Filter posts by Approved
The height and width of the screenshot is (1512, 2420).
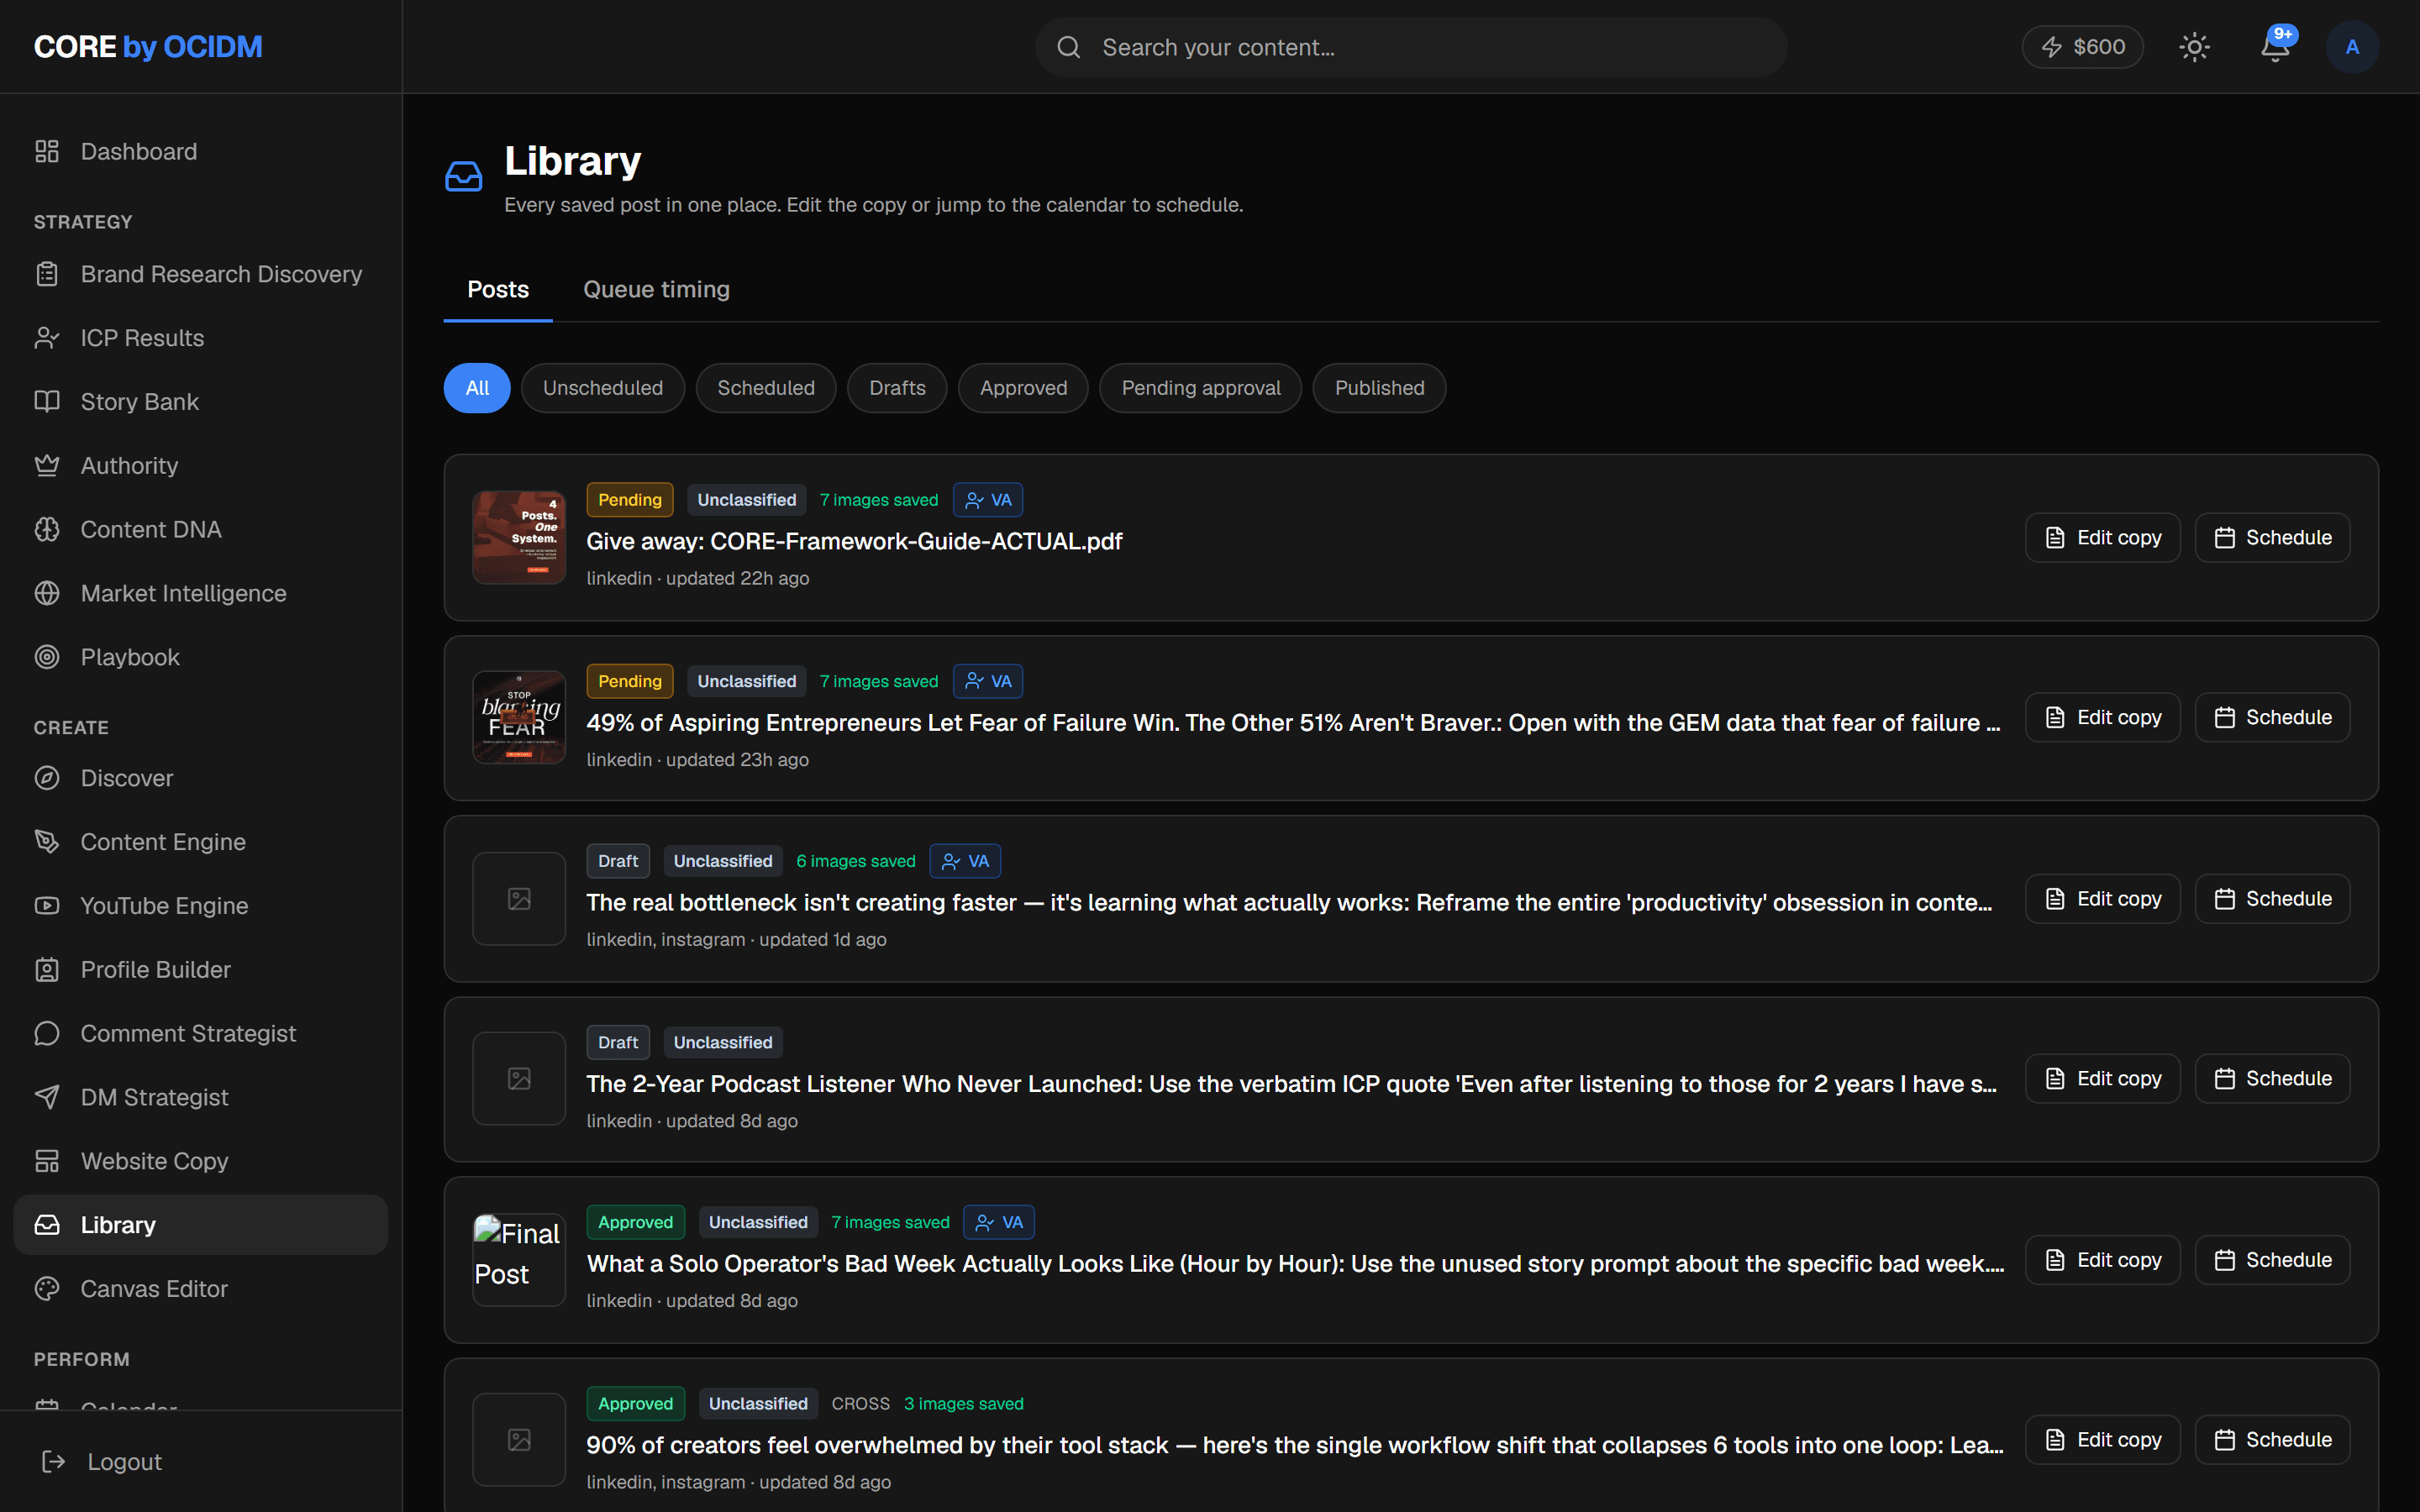(x=1023, y=388)
